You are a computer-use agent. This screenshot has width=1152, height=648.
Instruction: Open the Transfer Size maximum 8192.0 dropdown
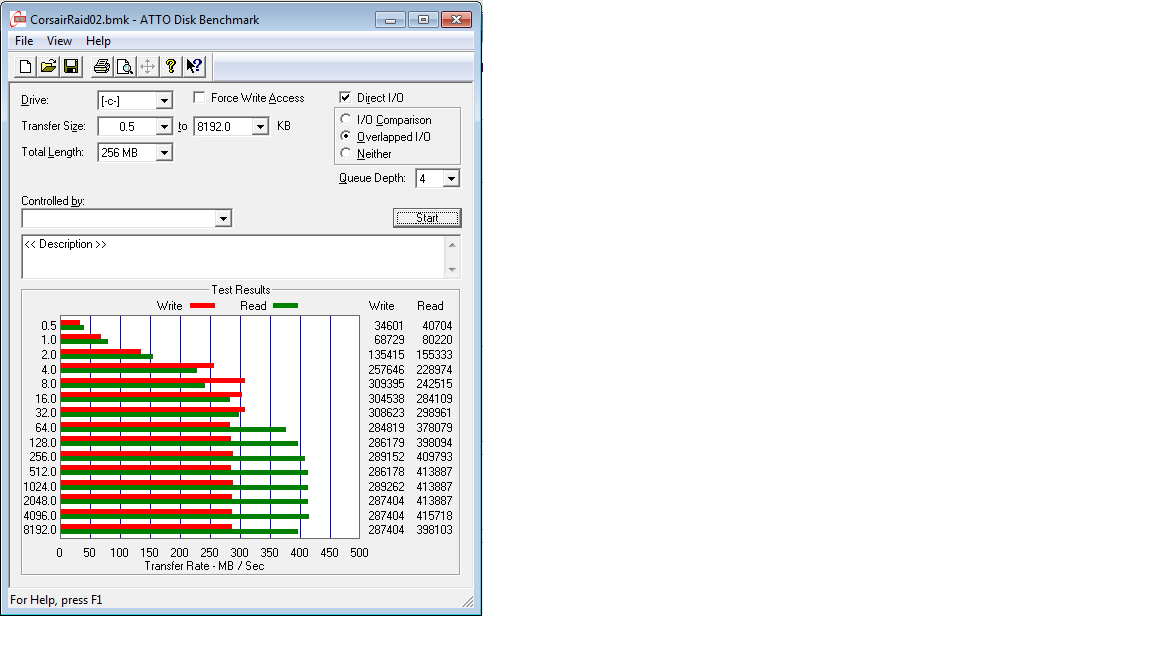pos(260,126)
